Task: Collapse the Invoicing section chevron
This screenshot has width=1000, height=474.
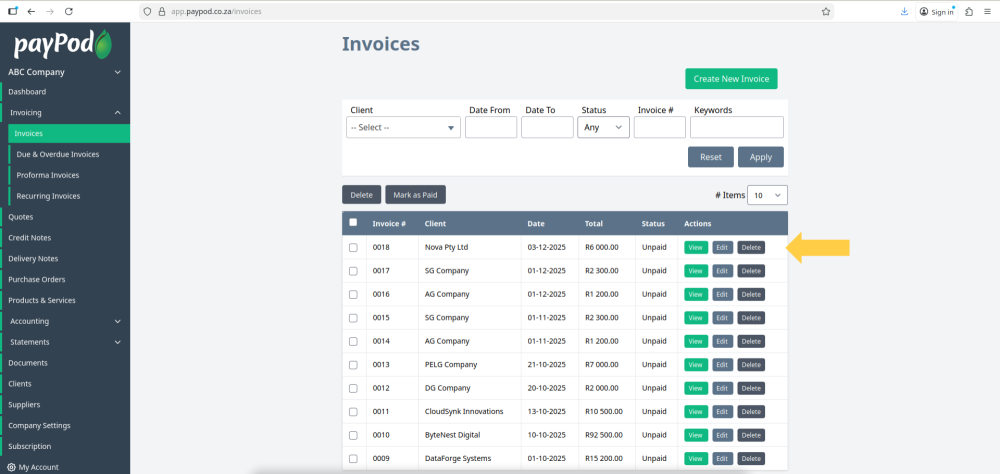Action: pyautogui.click(x=117, y=112)
